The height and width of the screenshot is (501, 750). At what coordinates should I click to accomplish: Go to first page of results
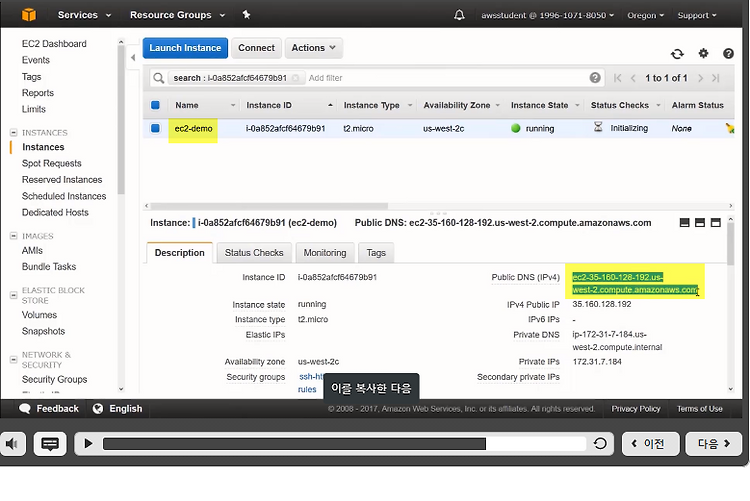click(618, 78)
